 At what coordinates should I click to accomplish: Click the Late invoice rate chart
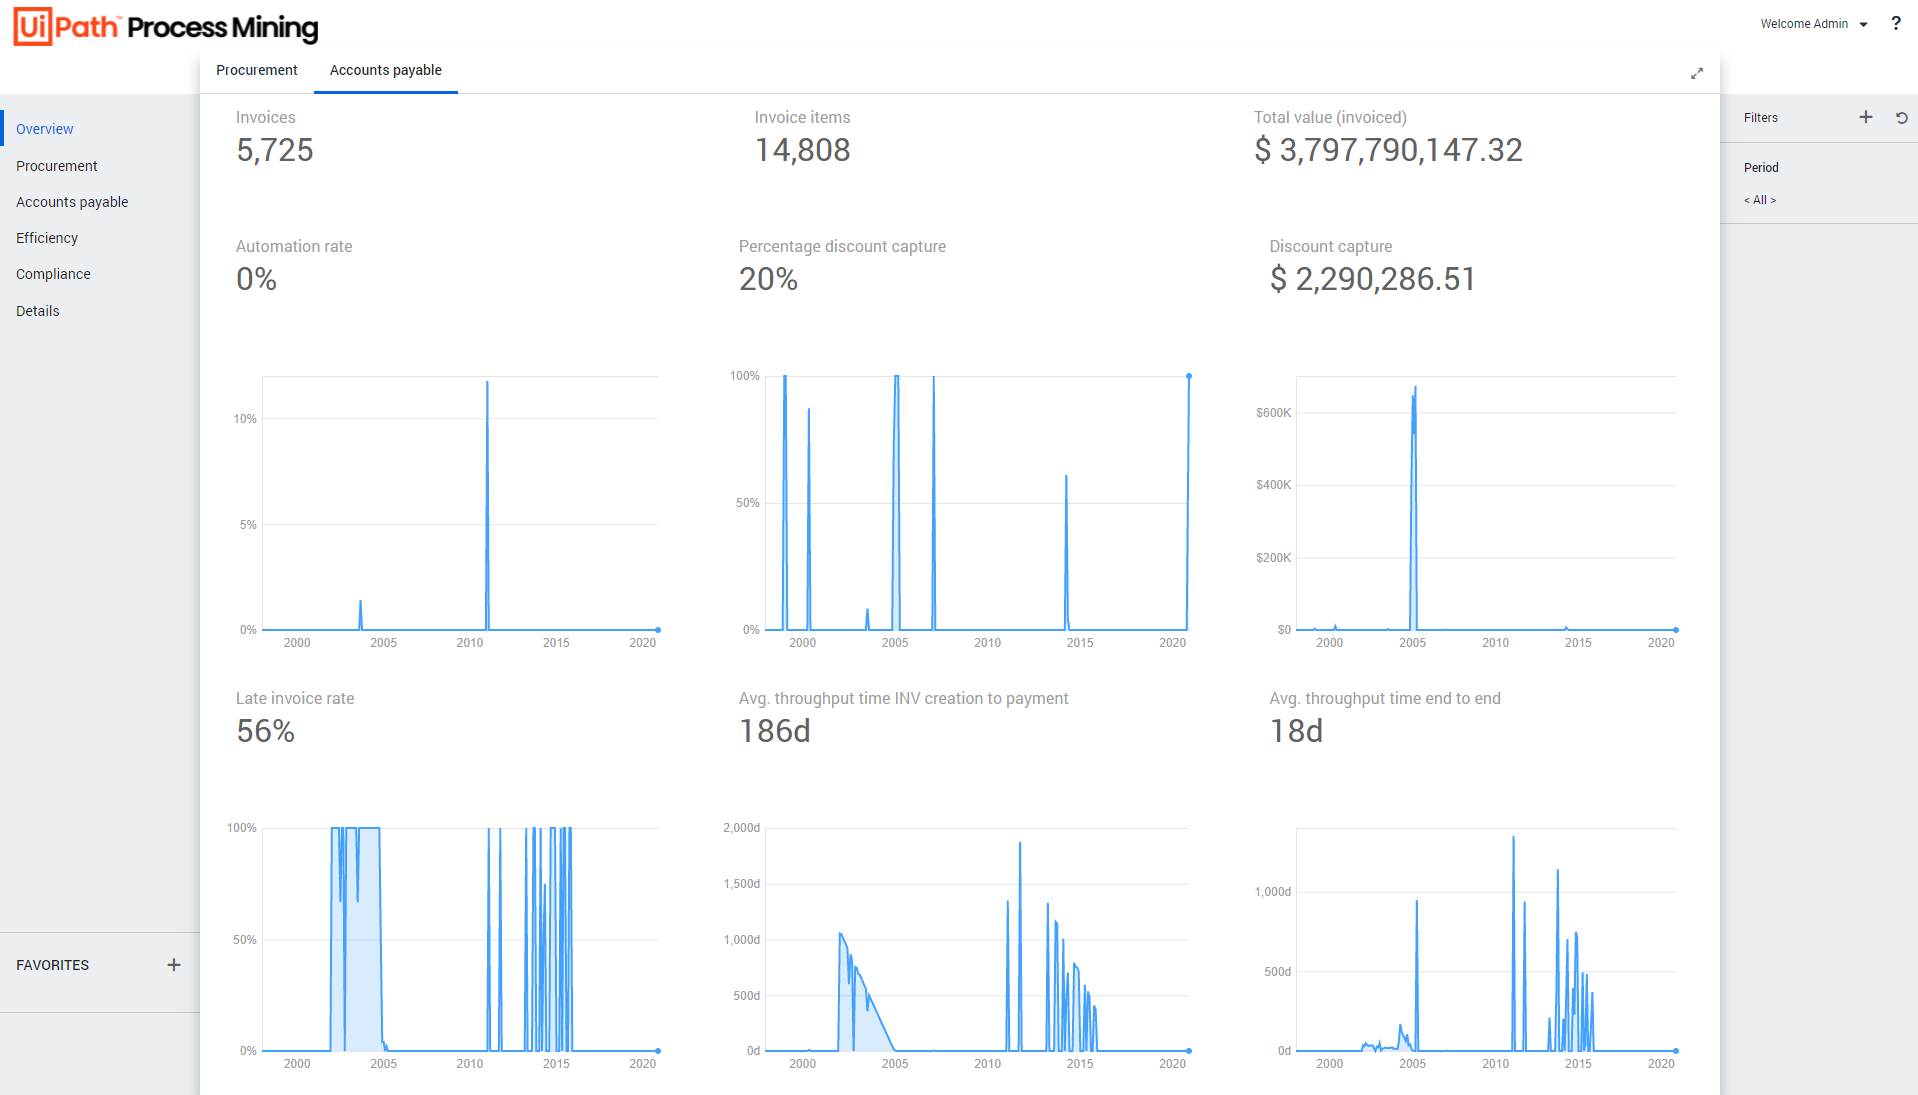pos(460,940)
